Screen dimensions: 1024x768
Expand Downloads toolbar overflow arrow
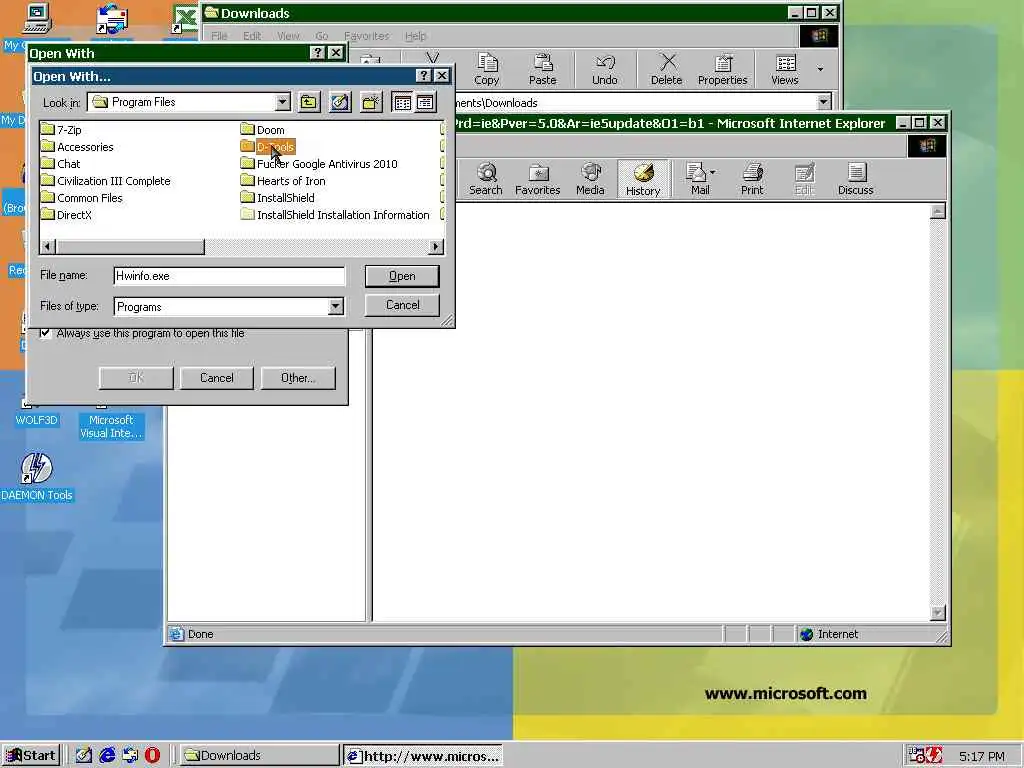coord(820,69)
